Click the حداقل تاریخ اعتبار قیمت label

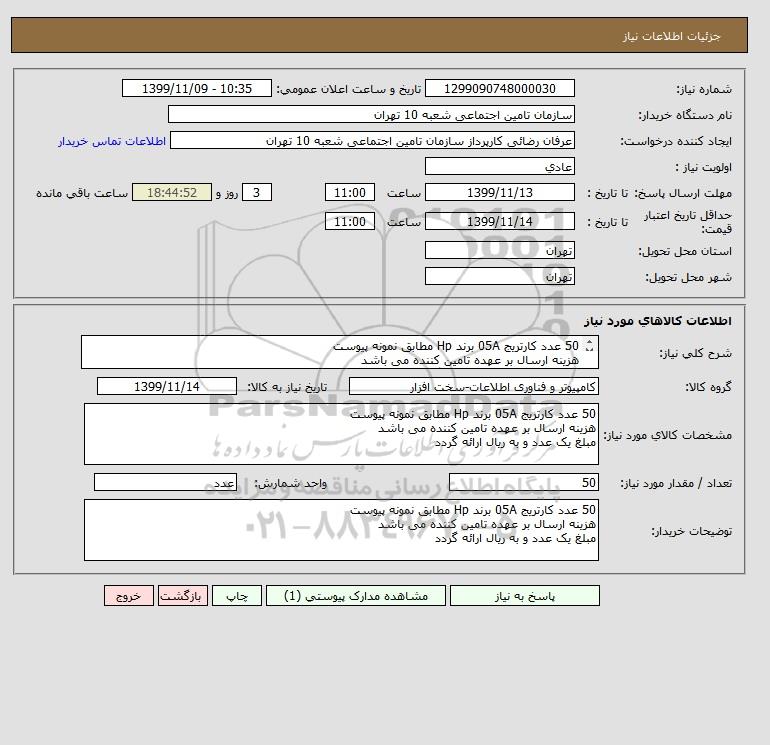[x=688, y=222]
